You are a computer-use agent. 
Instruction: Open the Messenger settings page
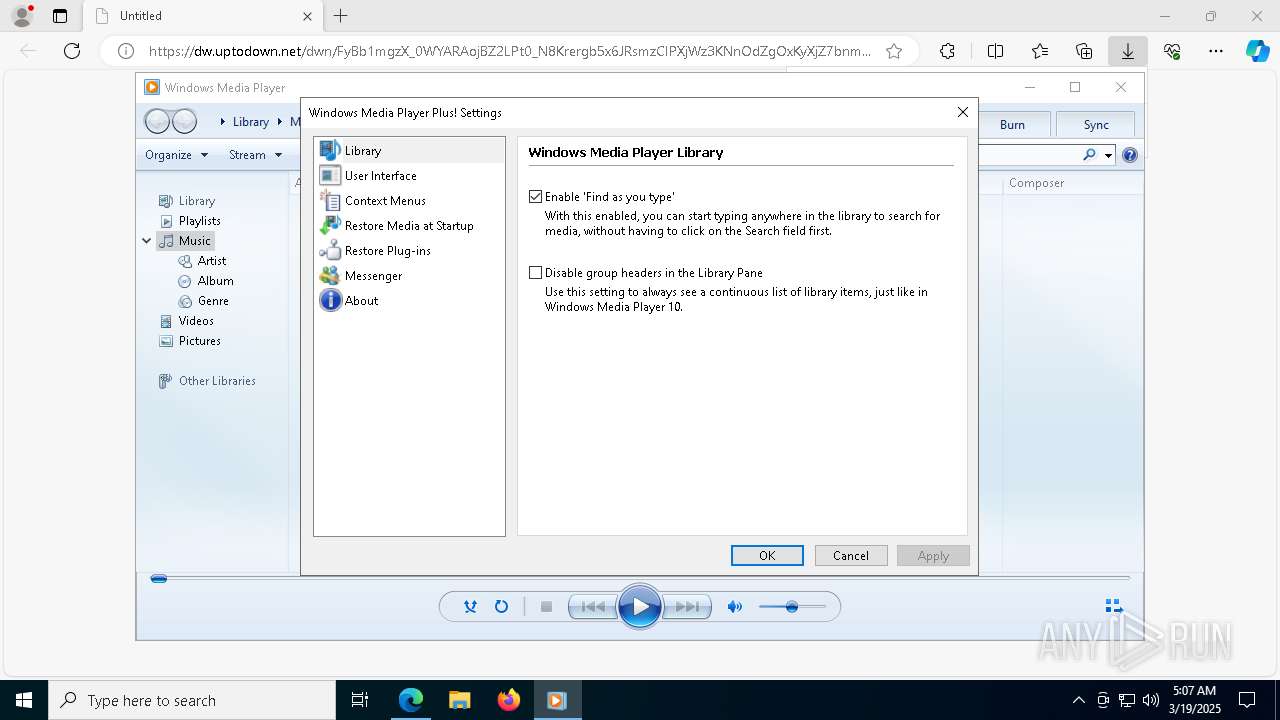373,275
